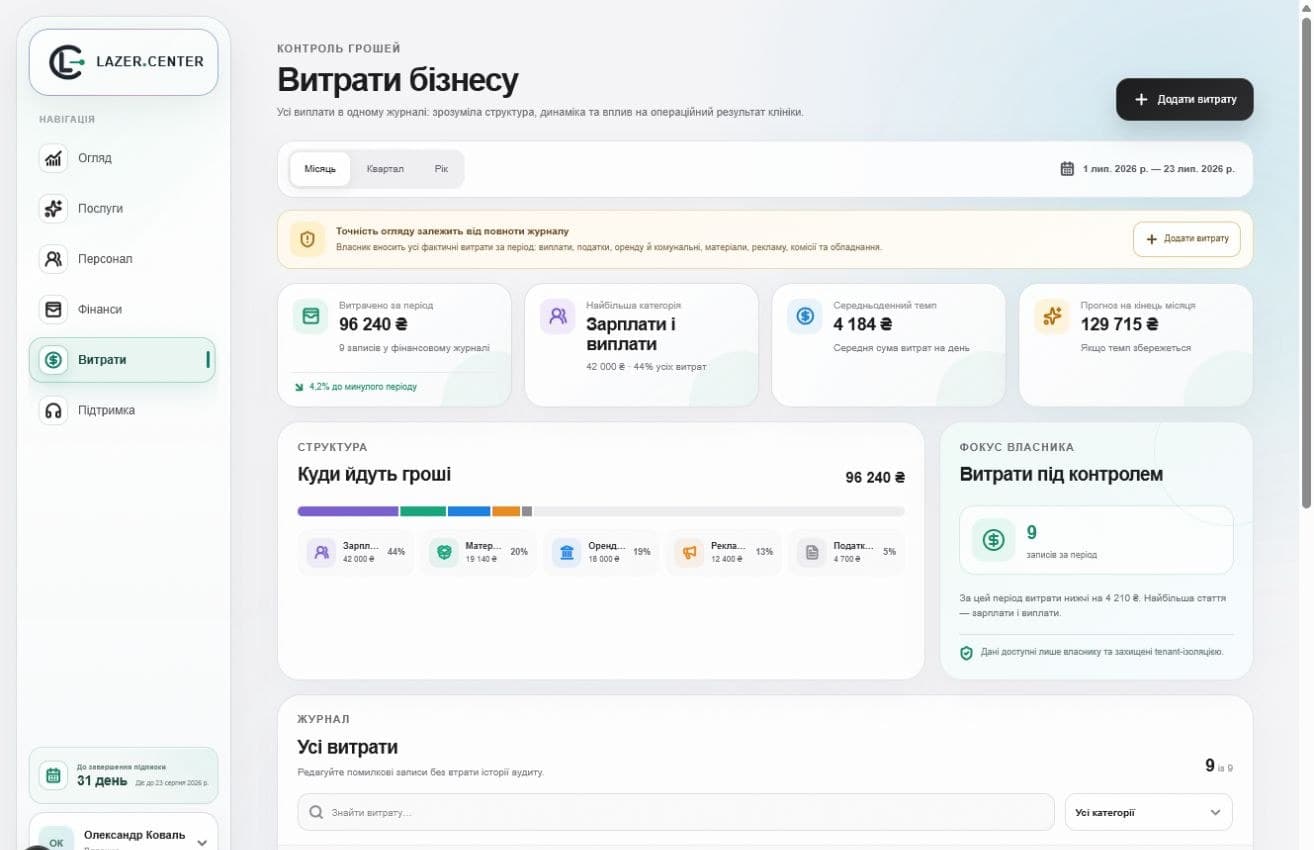1314x850 pixels.
Task: Click the Підтримка headset icon
Action: coord(53,410)
